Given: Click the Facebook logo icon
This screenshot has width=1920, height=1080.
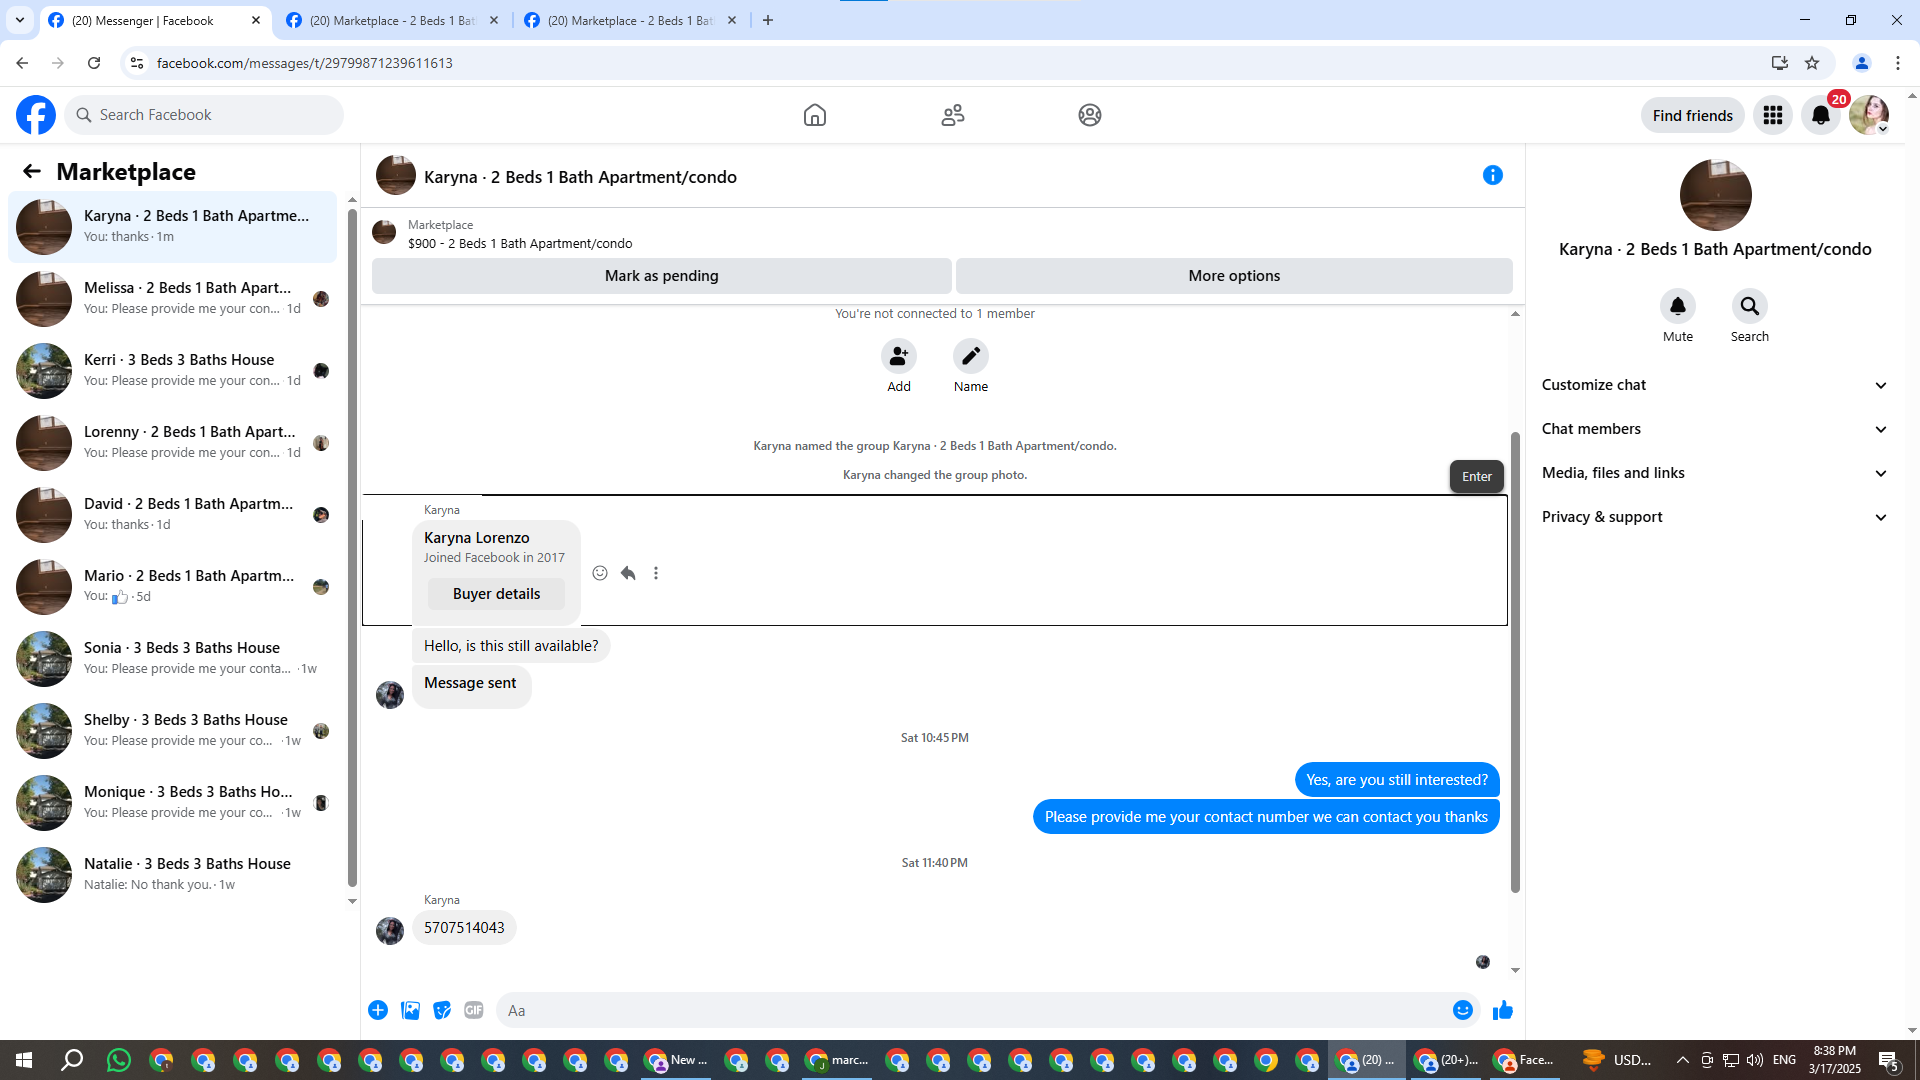Looking at the screenshot, I should coord(36,115).
